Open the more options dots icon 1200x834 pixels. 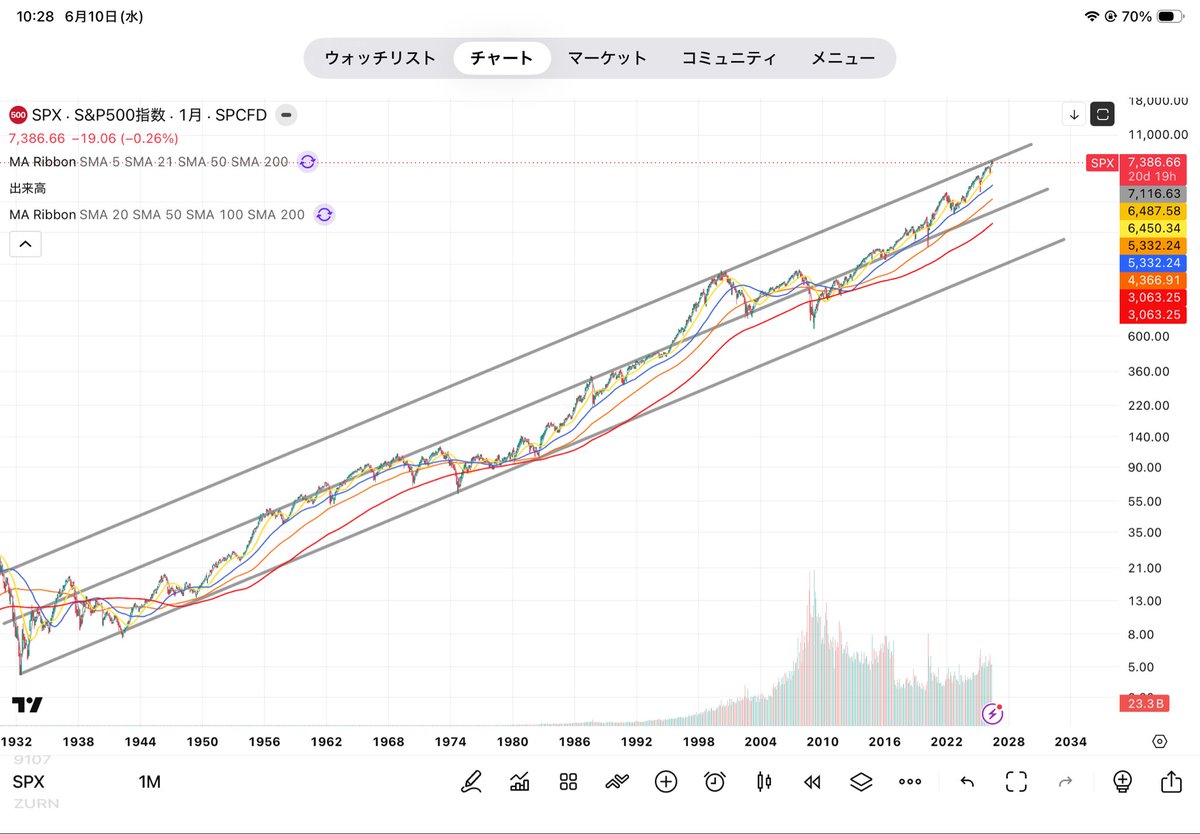[910, 782]
